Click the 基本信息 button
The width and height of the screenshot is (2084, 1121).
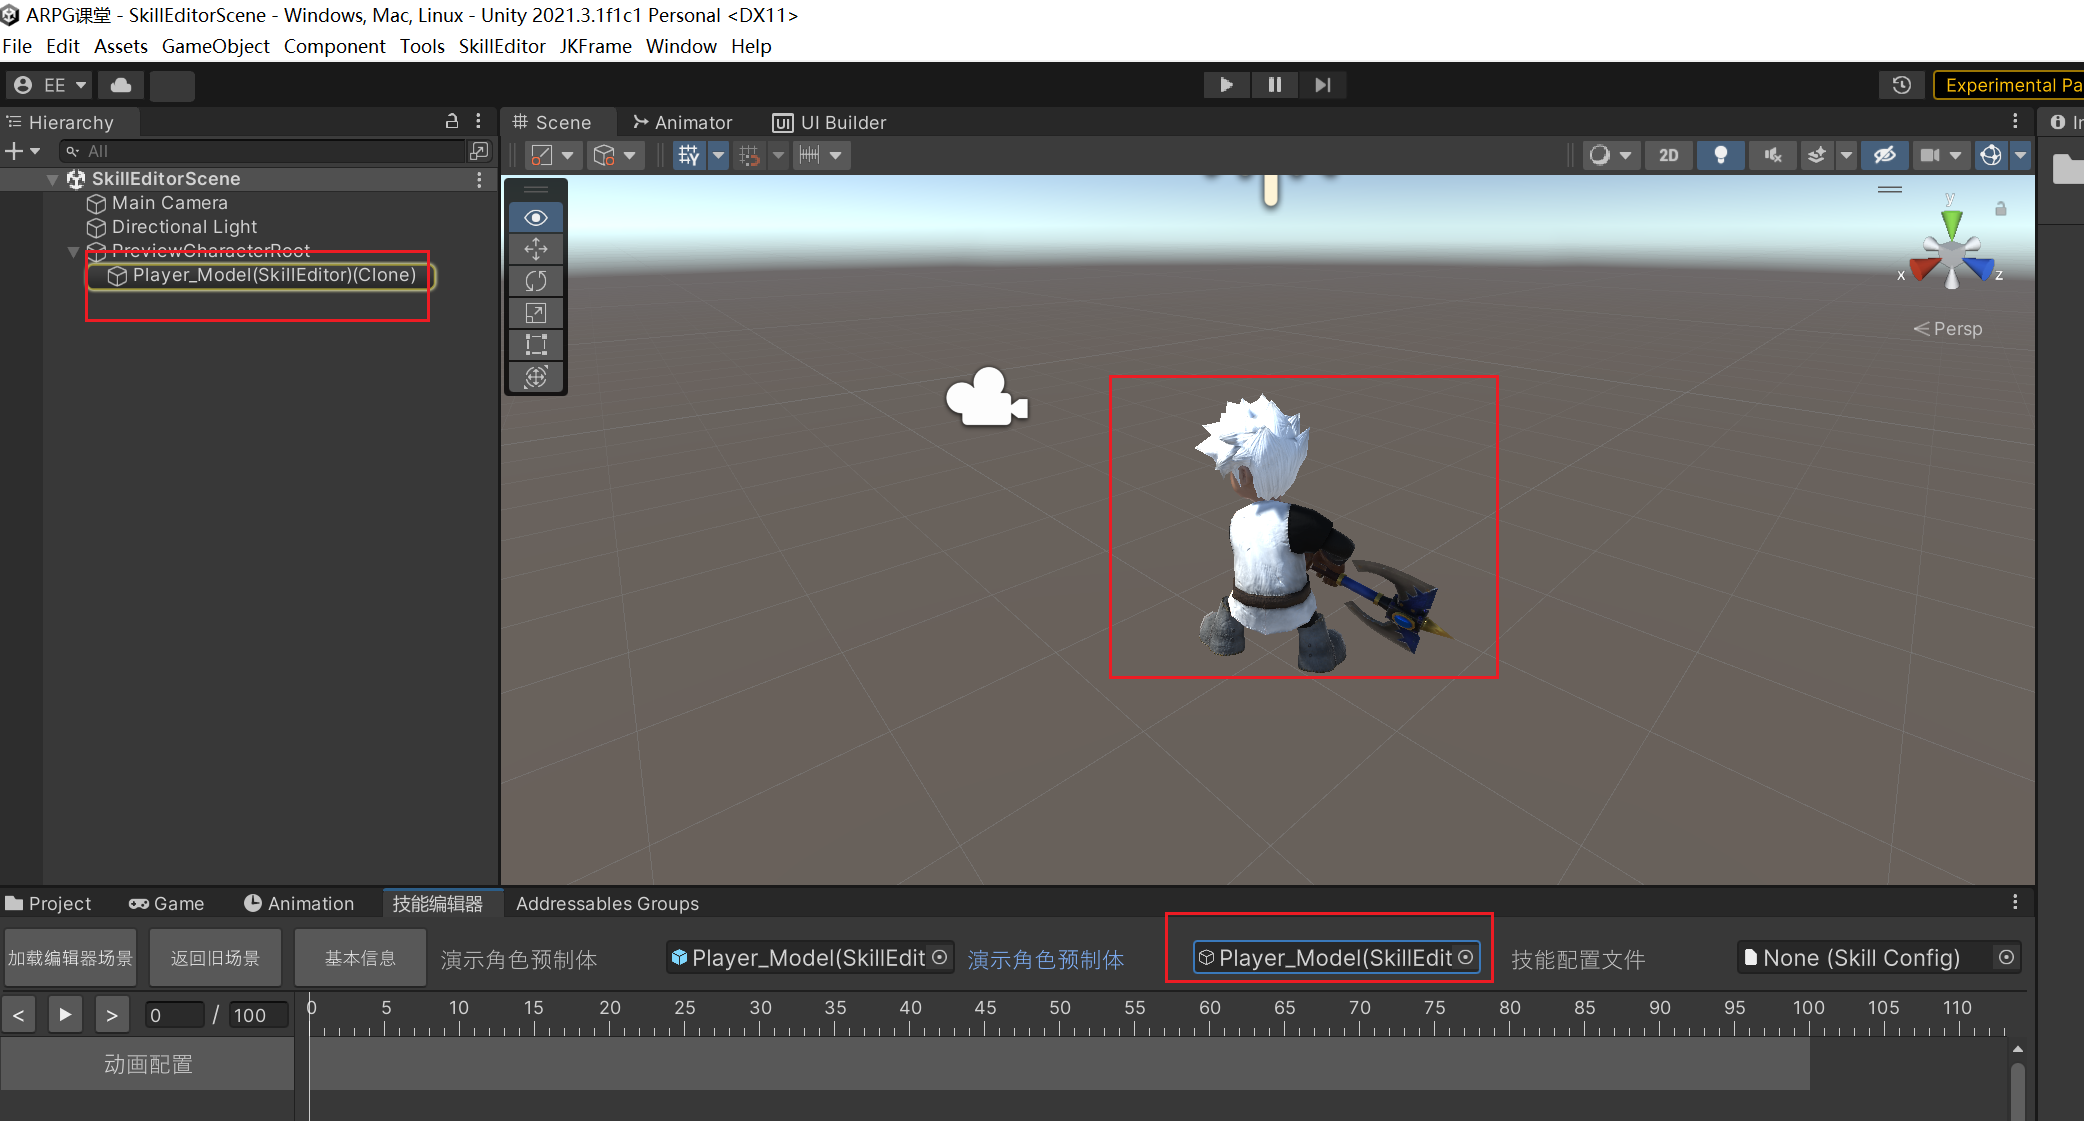(x=360, y=958)
